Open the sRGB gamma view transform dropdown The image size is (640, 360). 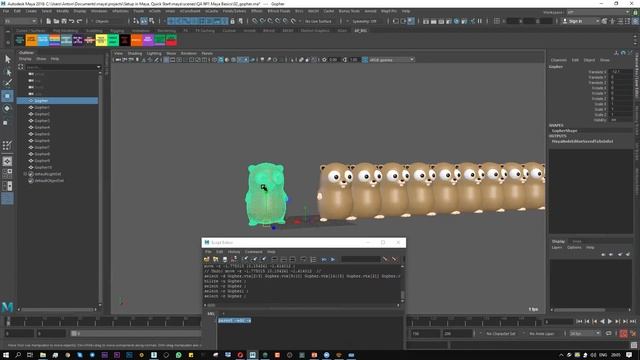[392, 60]
